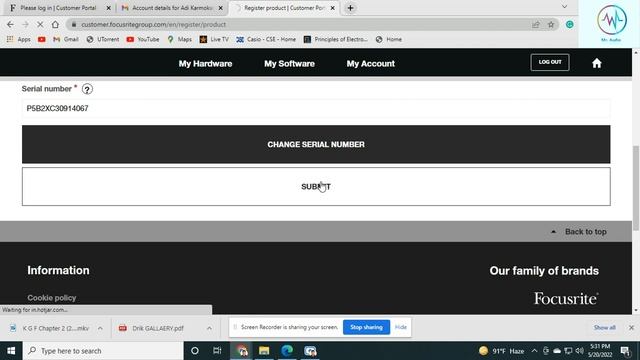Open downloaded K G F Chapter 2 mkv file
Screen dimensions: 640x360
pos(50,328)
